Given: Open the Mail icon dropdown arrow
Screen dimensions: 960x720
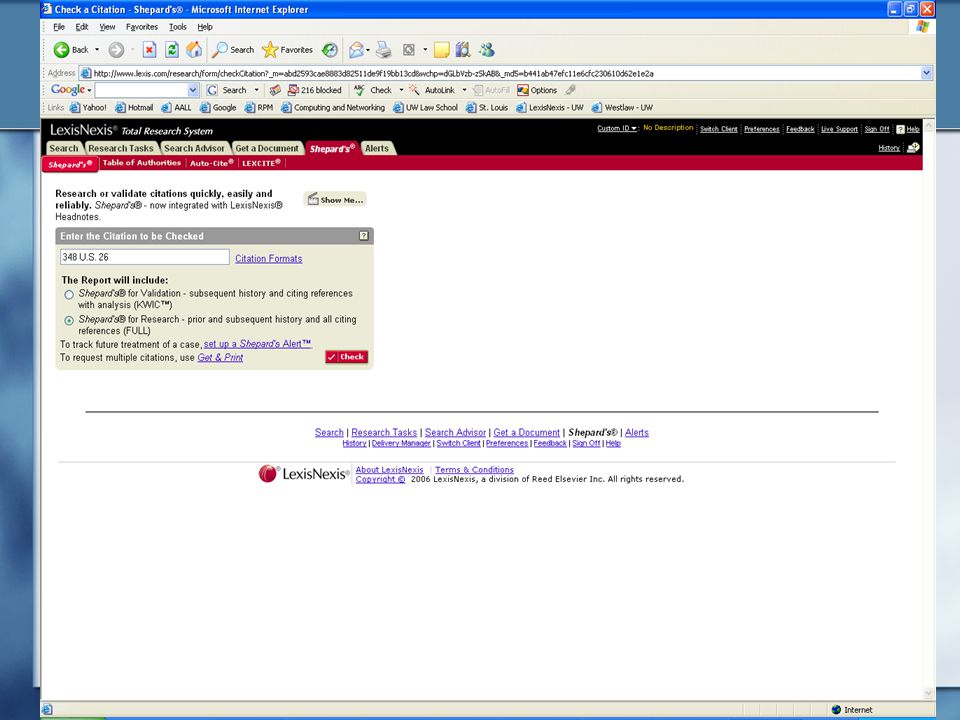Looking at the screenshot, I should tap(368, 50).
